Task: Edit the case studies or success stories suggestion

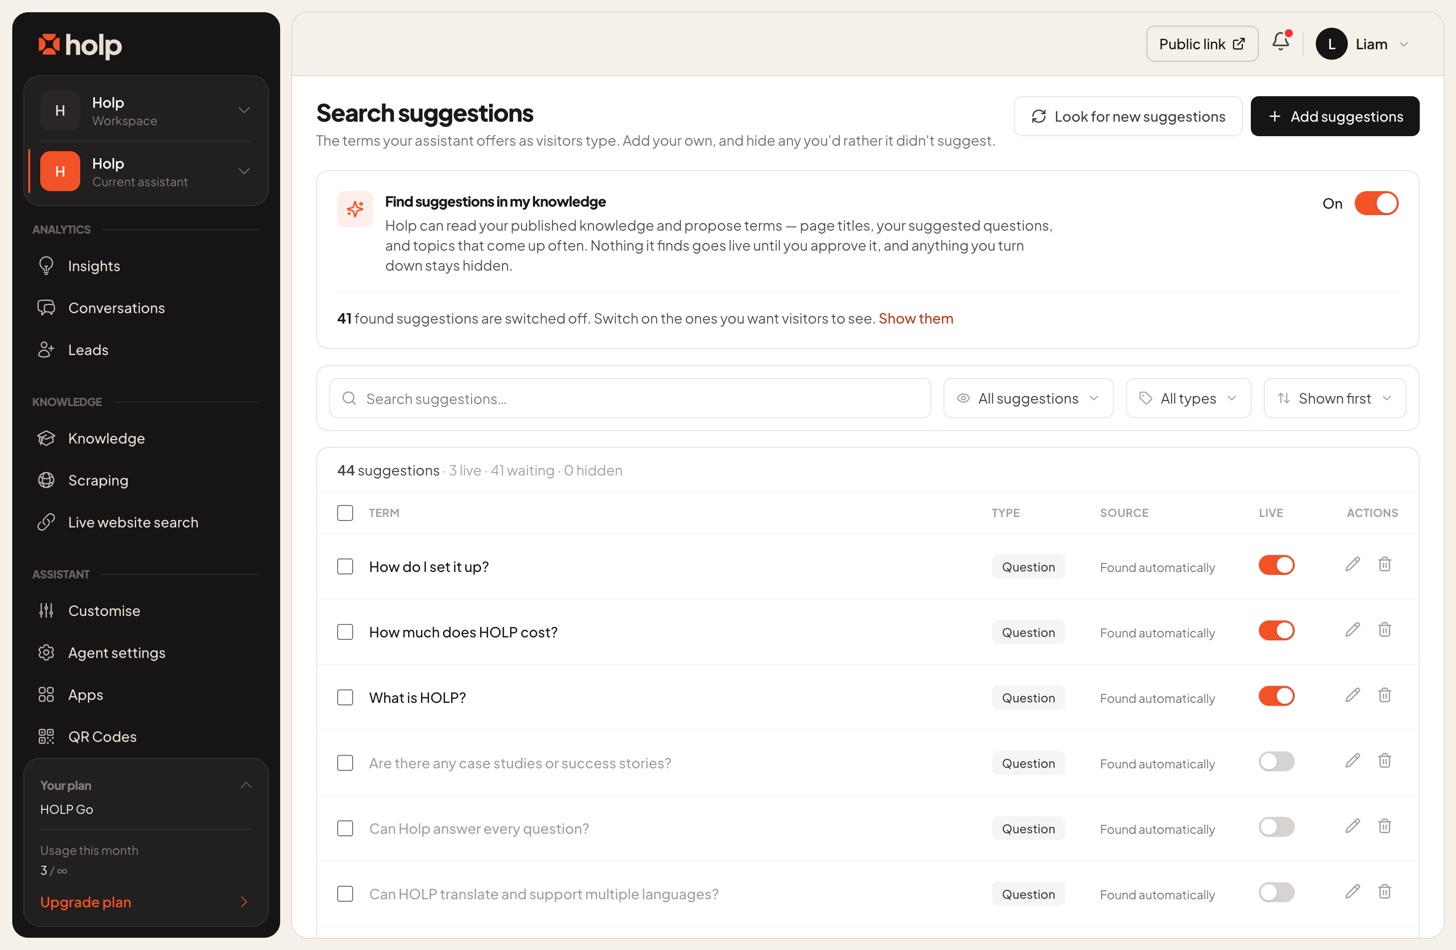Action: (1352, 761)
